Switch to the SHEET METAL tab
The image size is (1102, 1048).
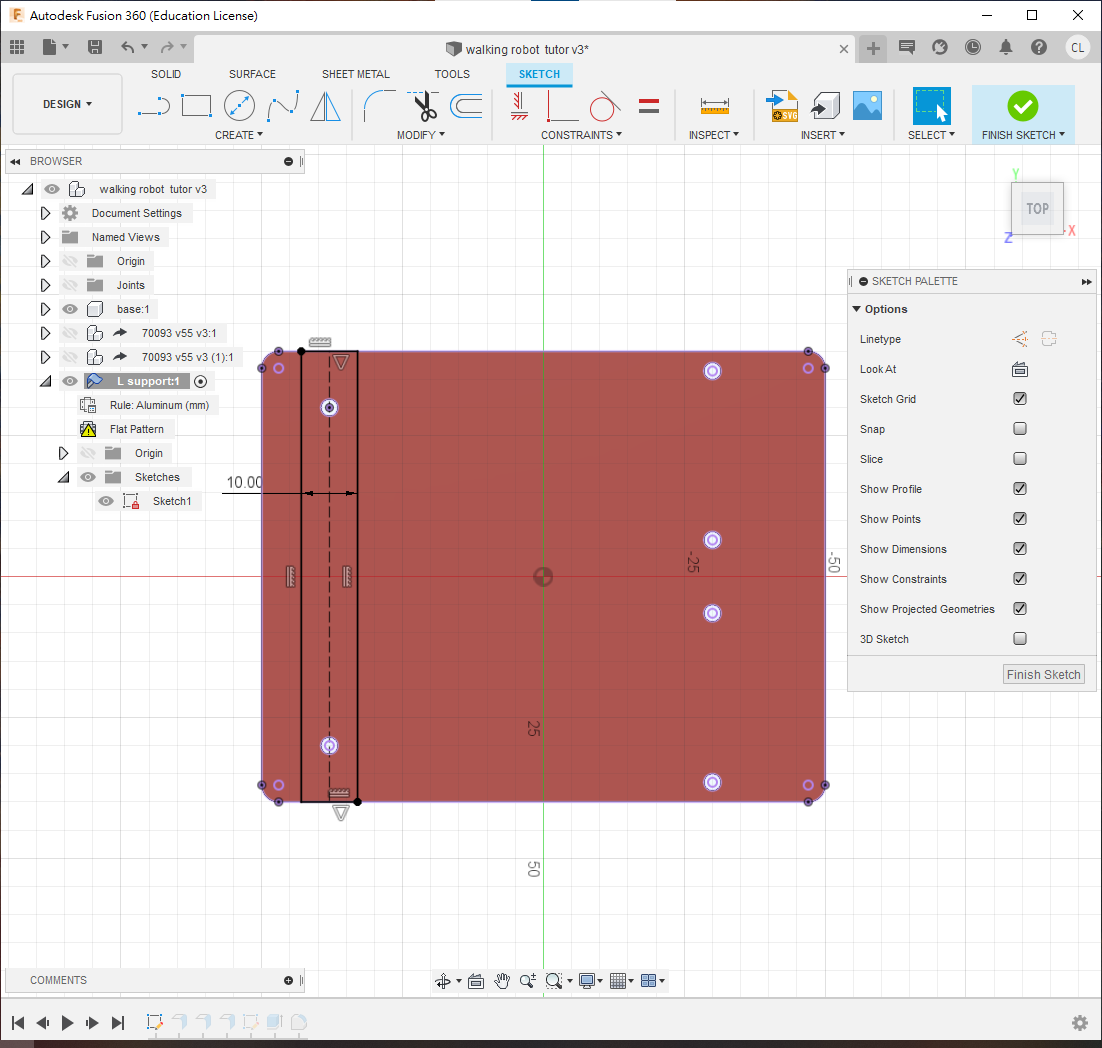pyautogui.click(x=355, y=74)
